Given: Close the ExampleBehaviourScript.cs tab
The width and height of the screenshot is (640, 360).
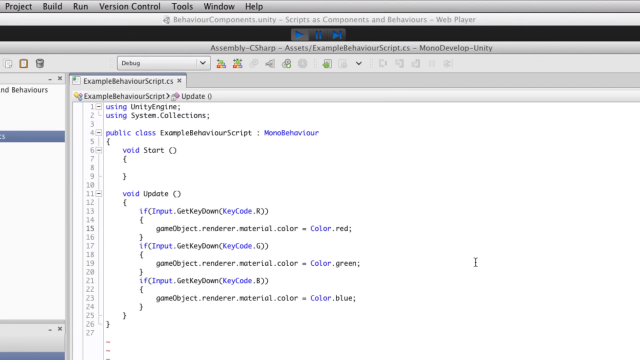Looking at the screenshot, I should [179, 81].
